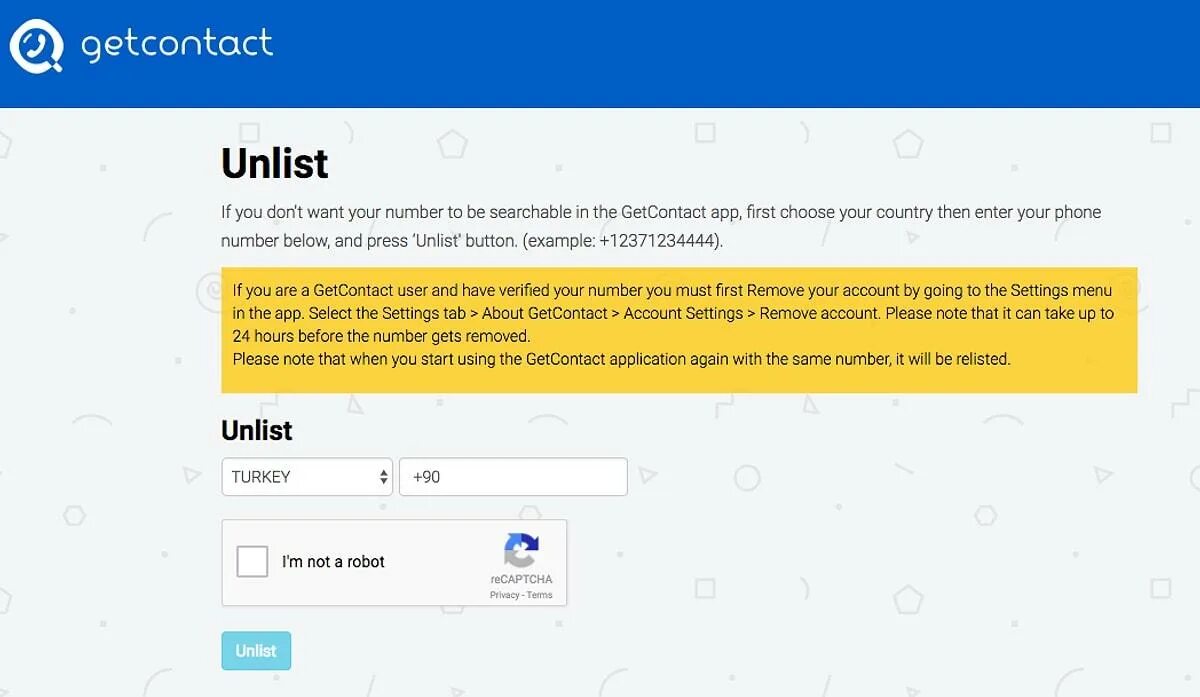
Task: Open the TURKEY country dropdown
Action: click(x=307, y=477)
